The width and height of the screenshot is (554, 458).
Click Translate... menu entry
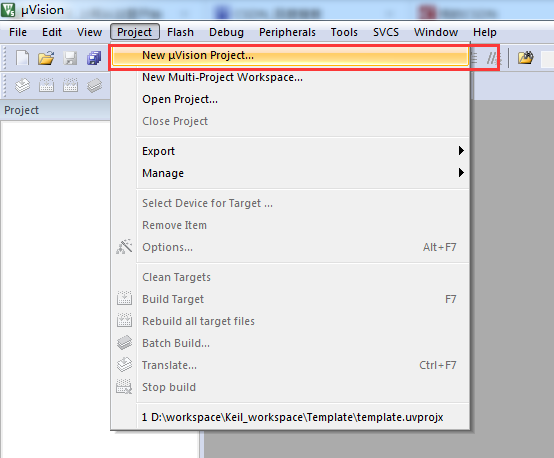point(290,365)
